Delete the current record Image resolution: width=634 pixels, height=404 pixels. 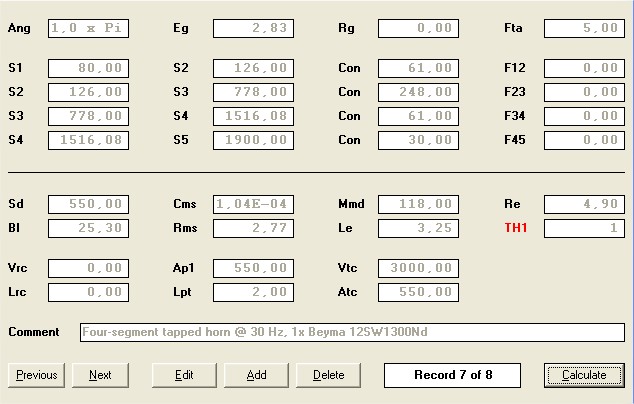(328, 375)
